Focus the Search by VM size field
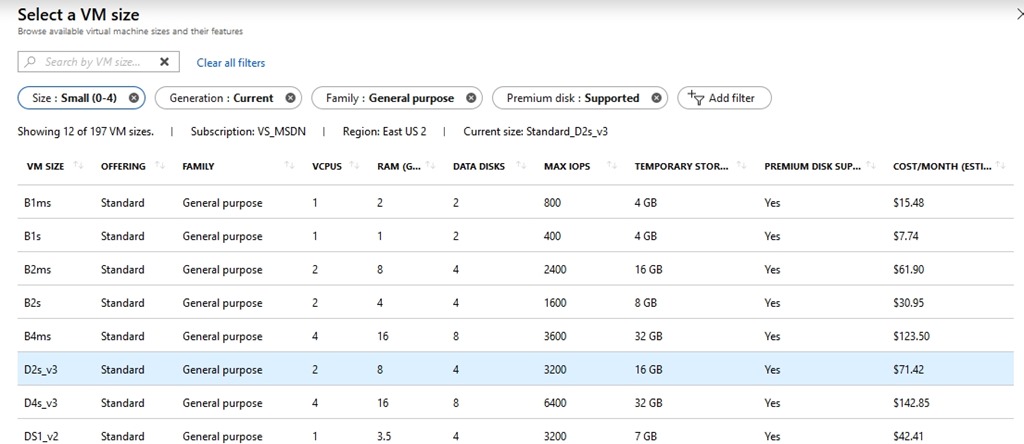This screenshot has height=444, width=1024. [92, 62]
